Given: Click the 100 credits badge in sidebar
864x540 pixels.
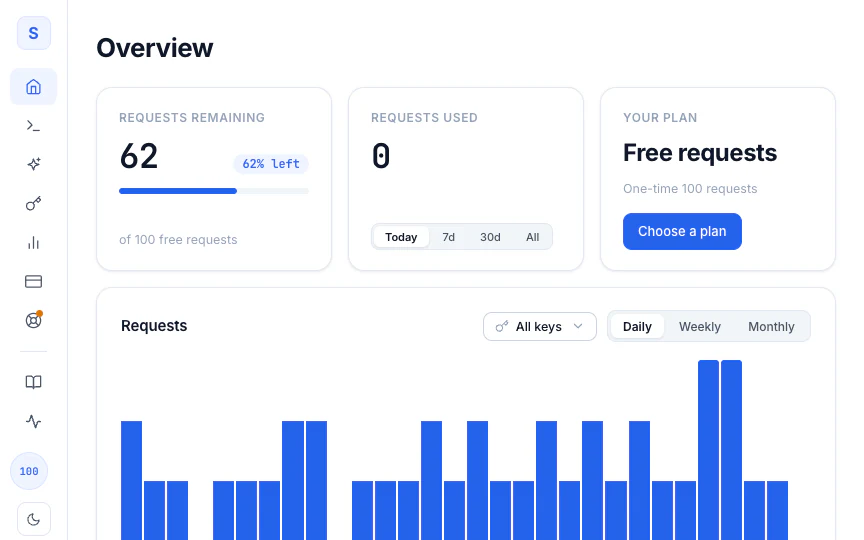Looking at the screenshot, I should click(x=29, y=471).
